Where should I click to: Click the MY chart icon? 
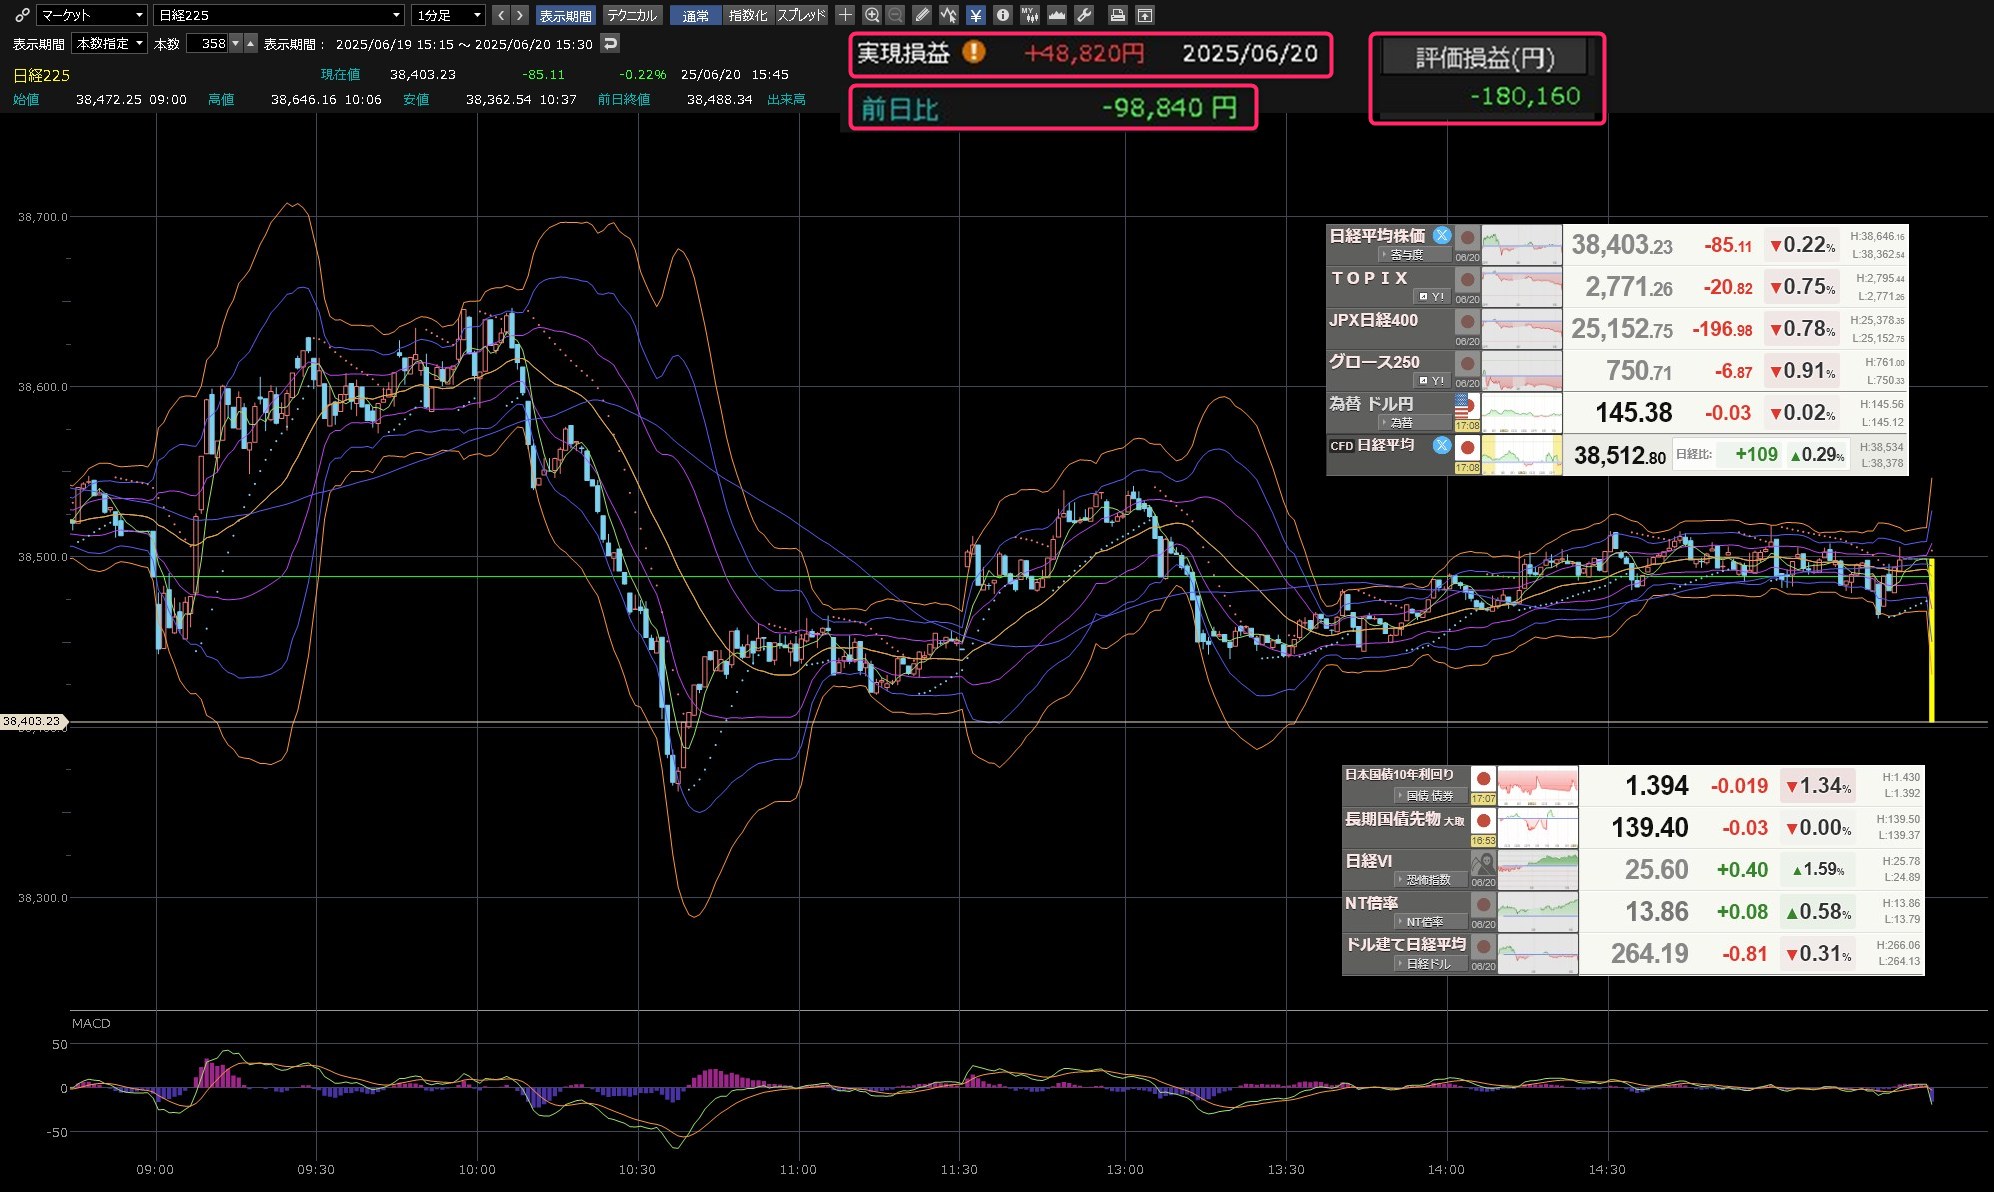click(x=1029, y=15)
